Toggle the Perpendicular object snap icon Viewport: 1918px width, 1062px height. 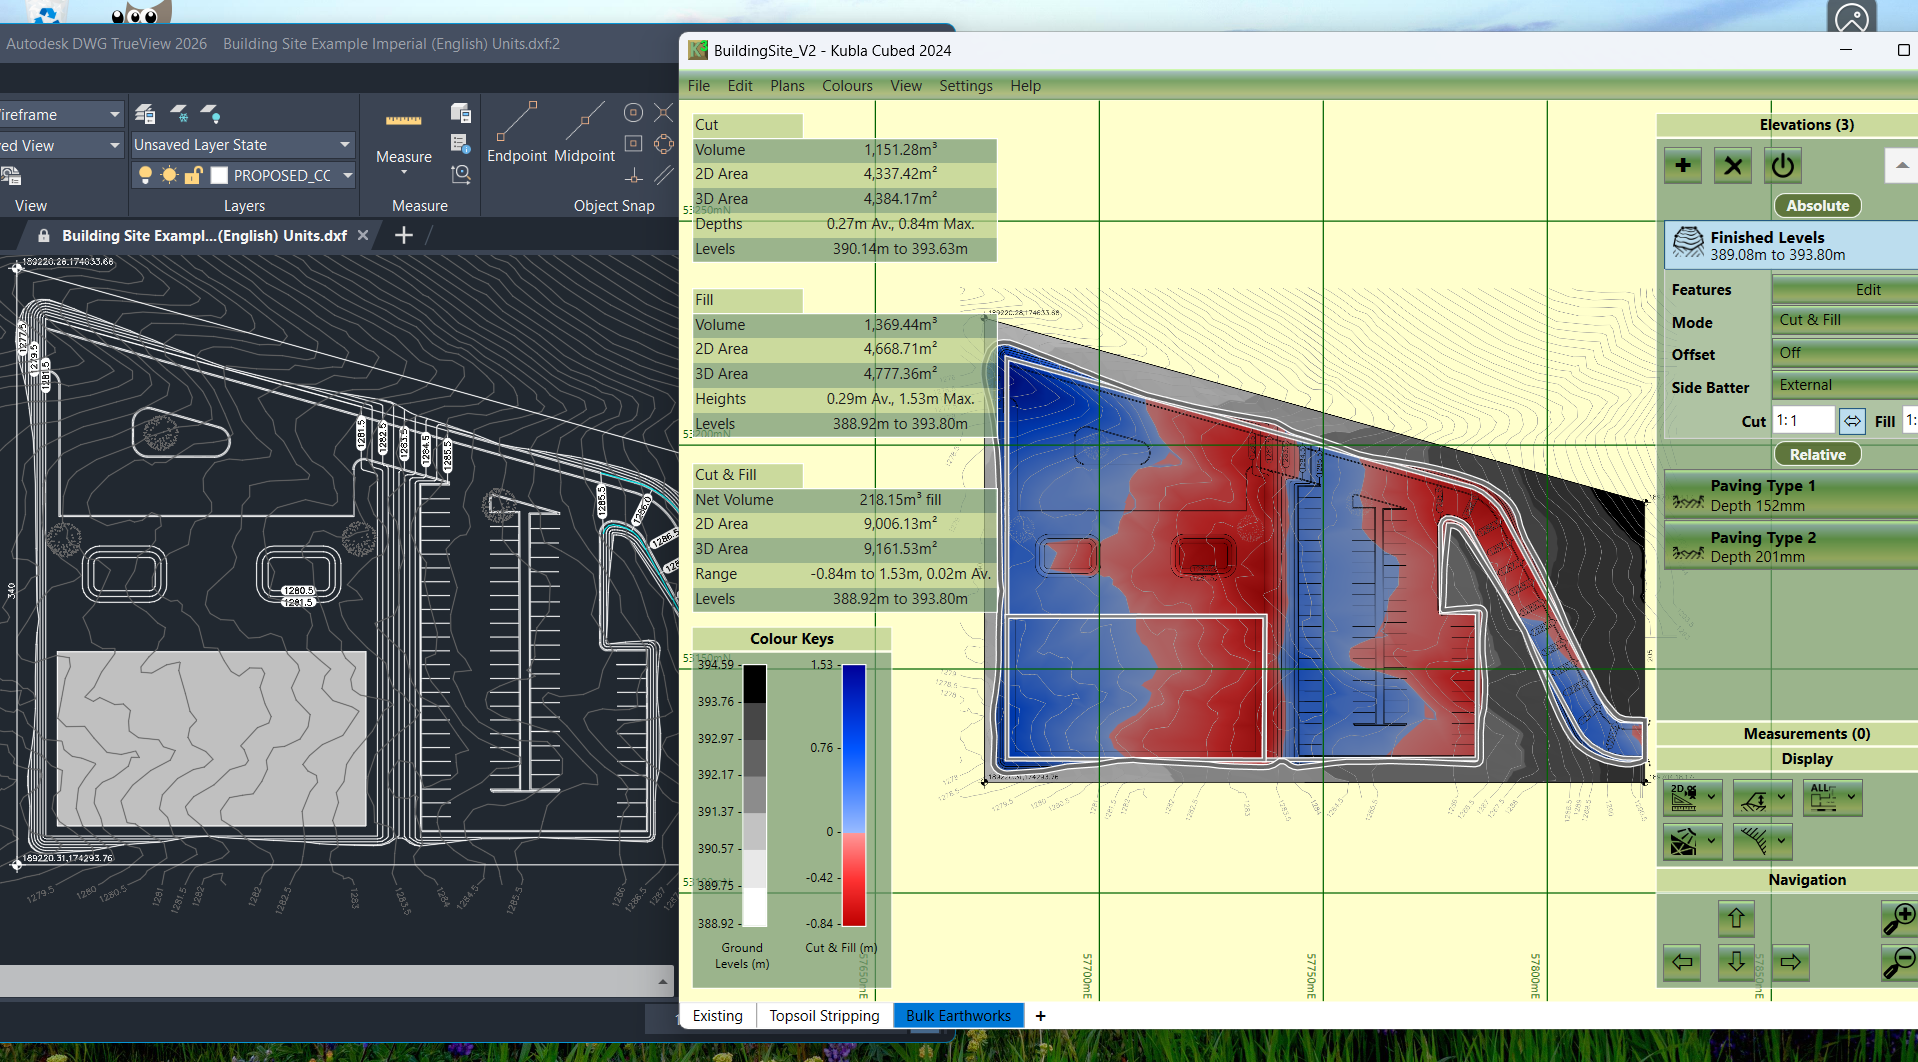[x=633, y=176]
